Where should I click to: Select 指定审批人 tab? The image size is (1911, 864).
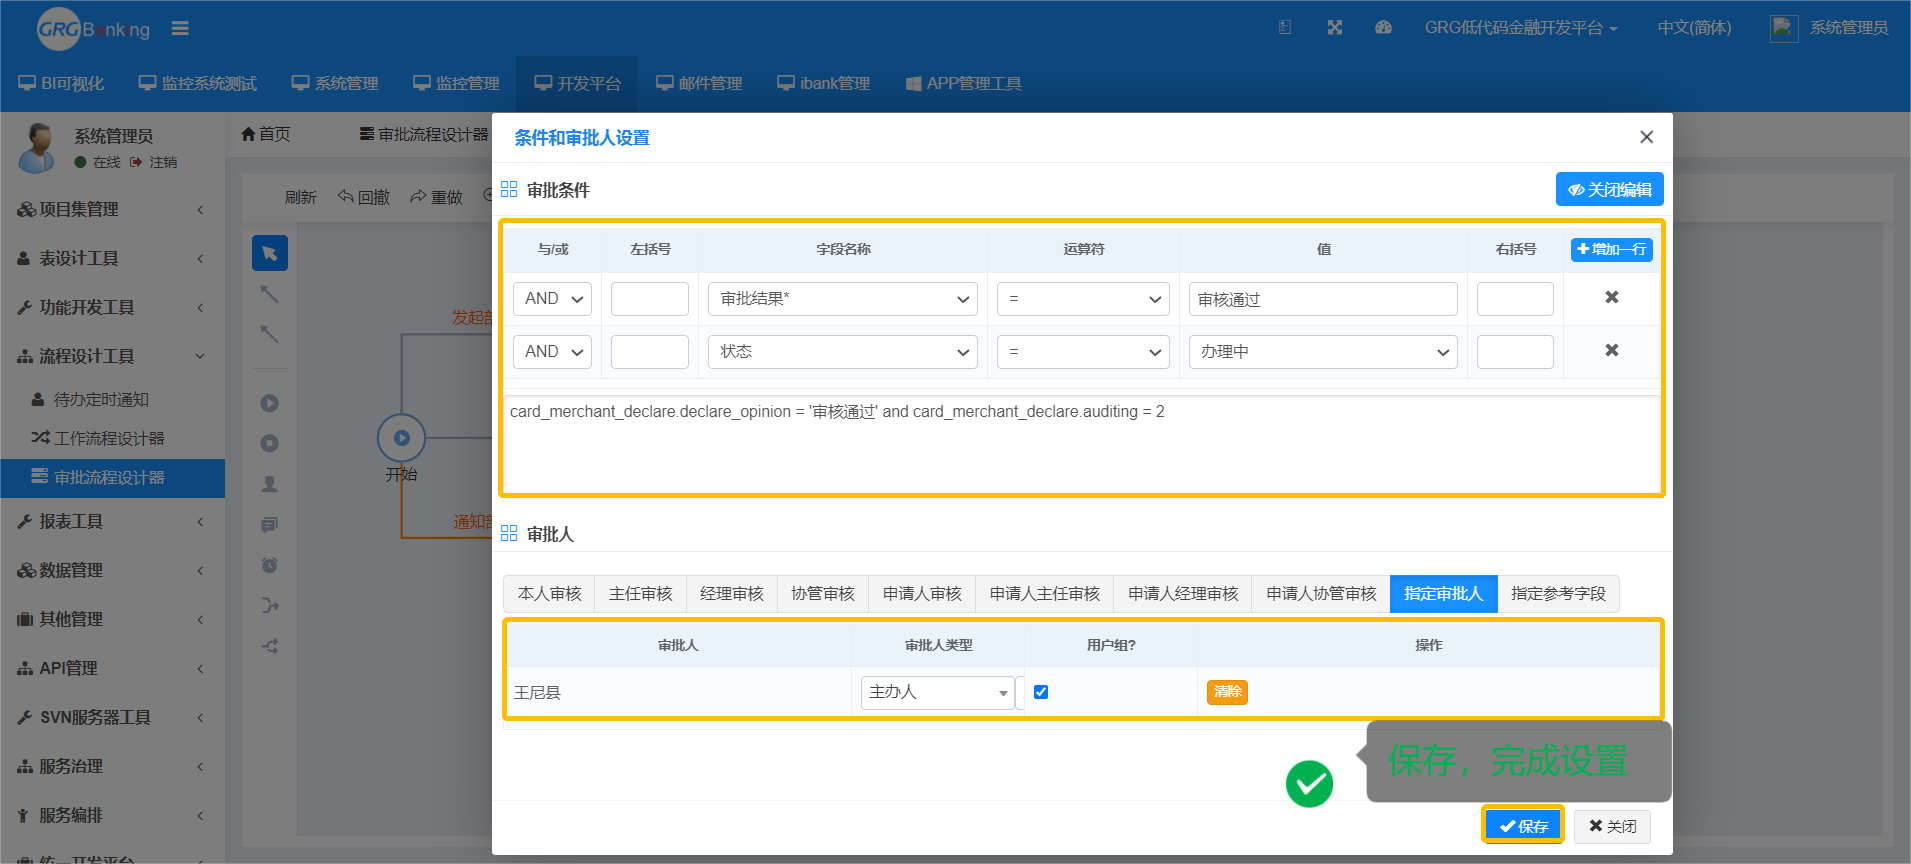pyautogui.click(x=1443, y=594)
